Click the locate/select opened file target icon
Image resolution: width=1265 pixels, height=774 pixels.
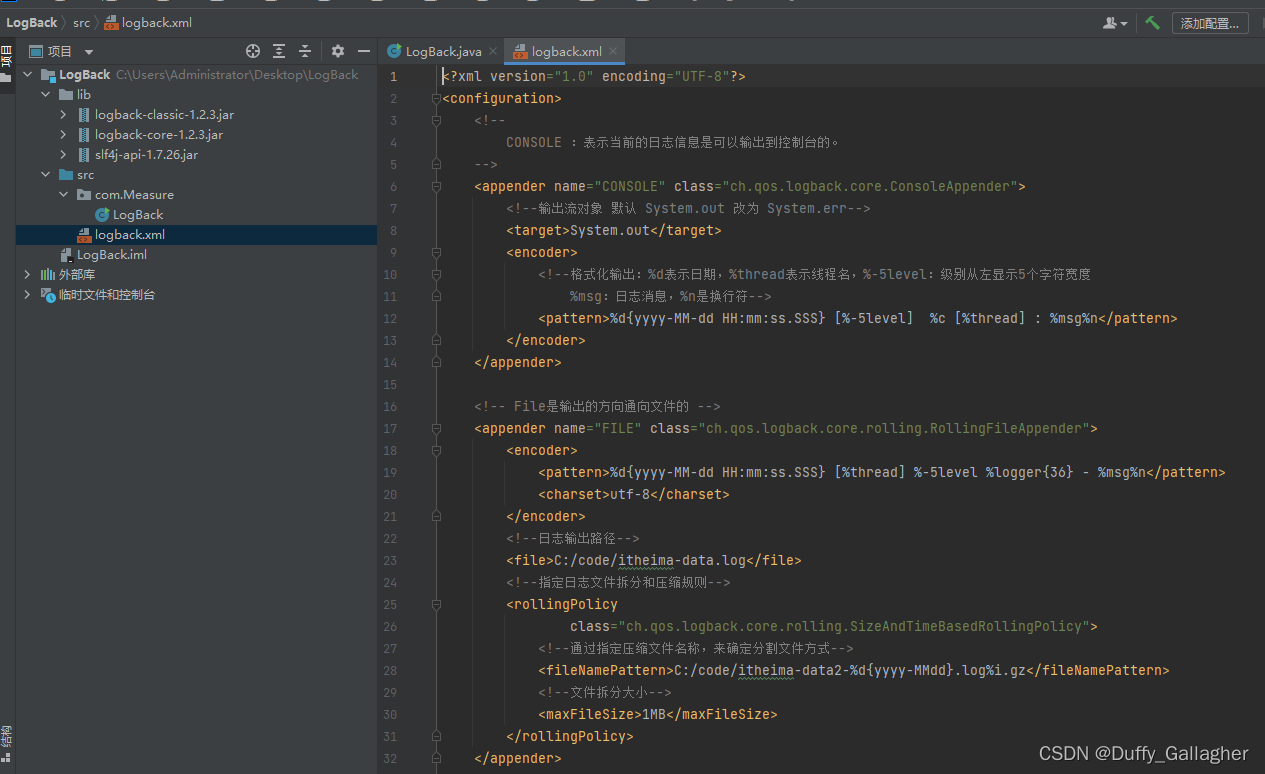click(253, 51)
